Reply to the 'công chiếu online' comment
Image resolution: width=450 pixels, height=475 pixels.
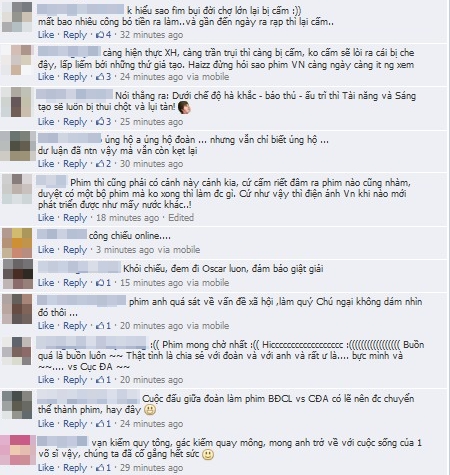click(75, 250)
